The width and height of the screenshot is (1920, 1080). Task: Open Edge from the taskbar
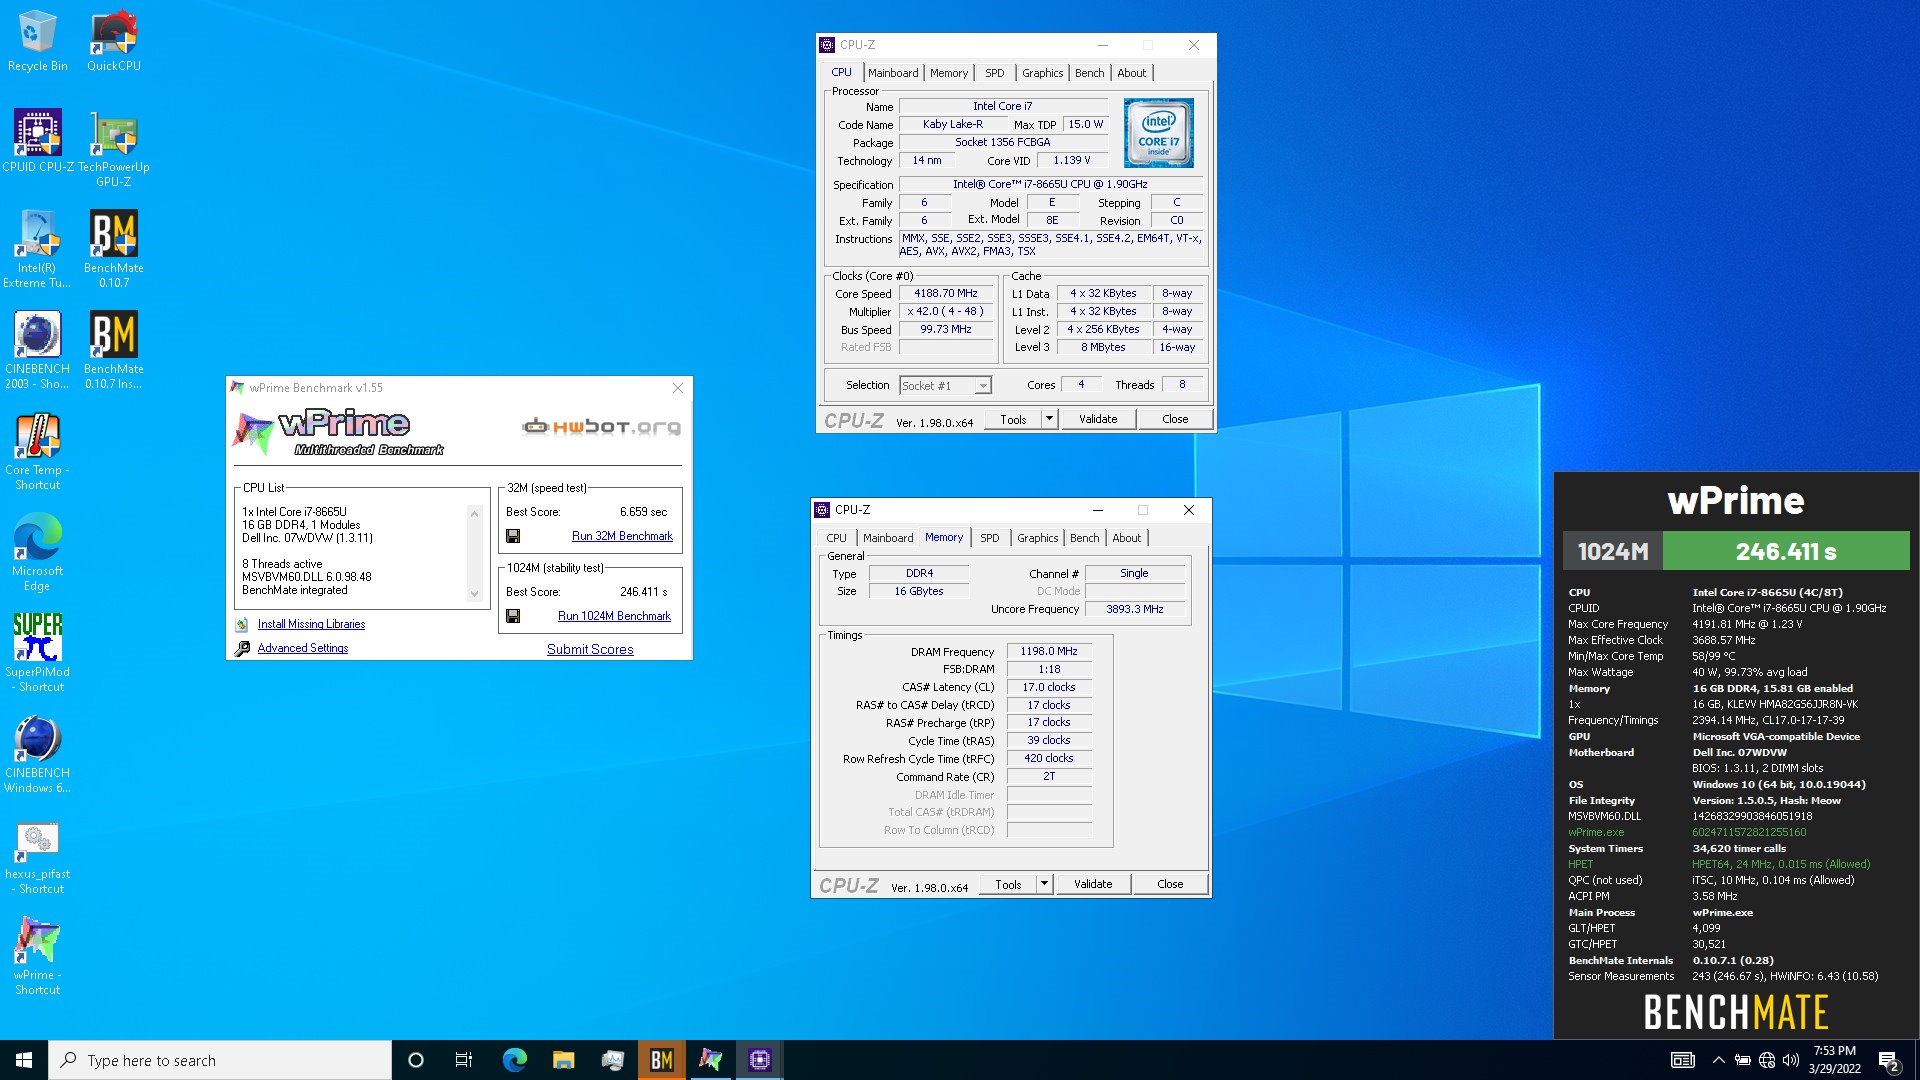[514, 1060]
